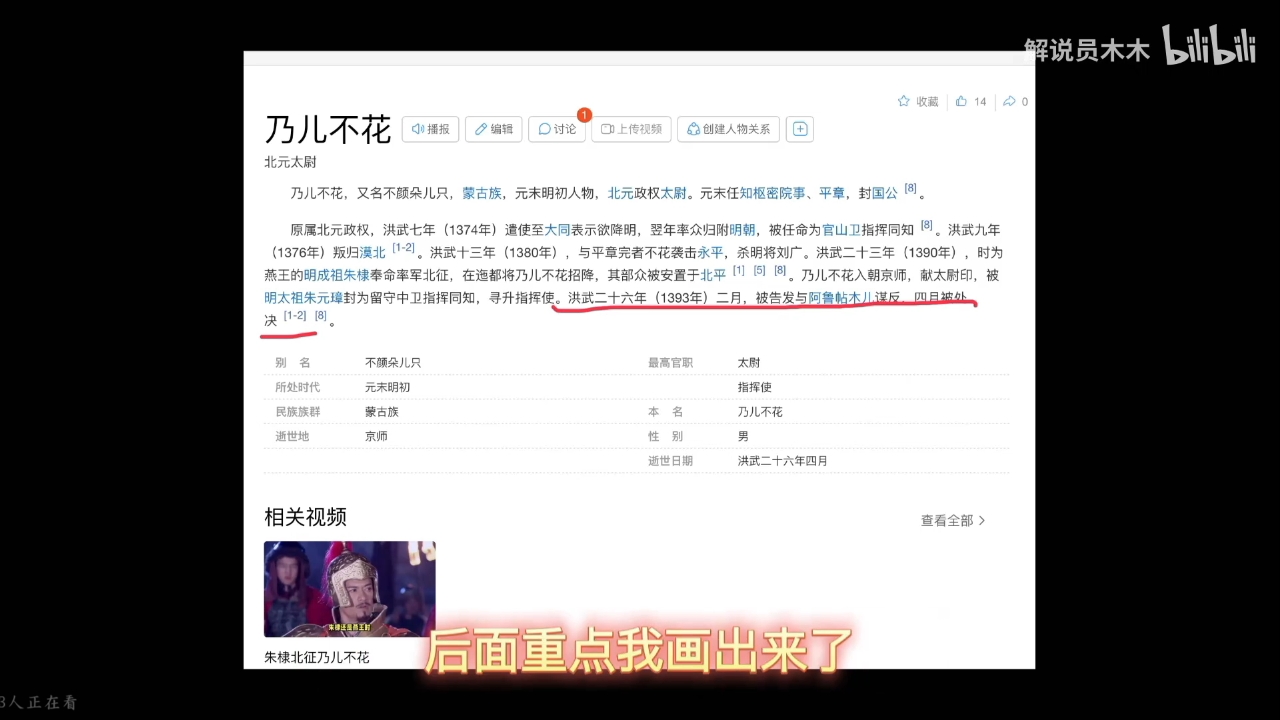
Task: Open the 讨论 discussion button
Action: [x=557, y=129]
